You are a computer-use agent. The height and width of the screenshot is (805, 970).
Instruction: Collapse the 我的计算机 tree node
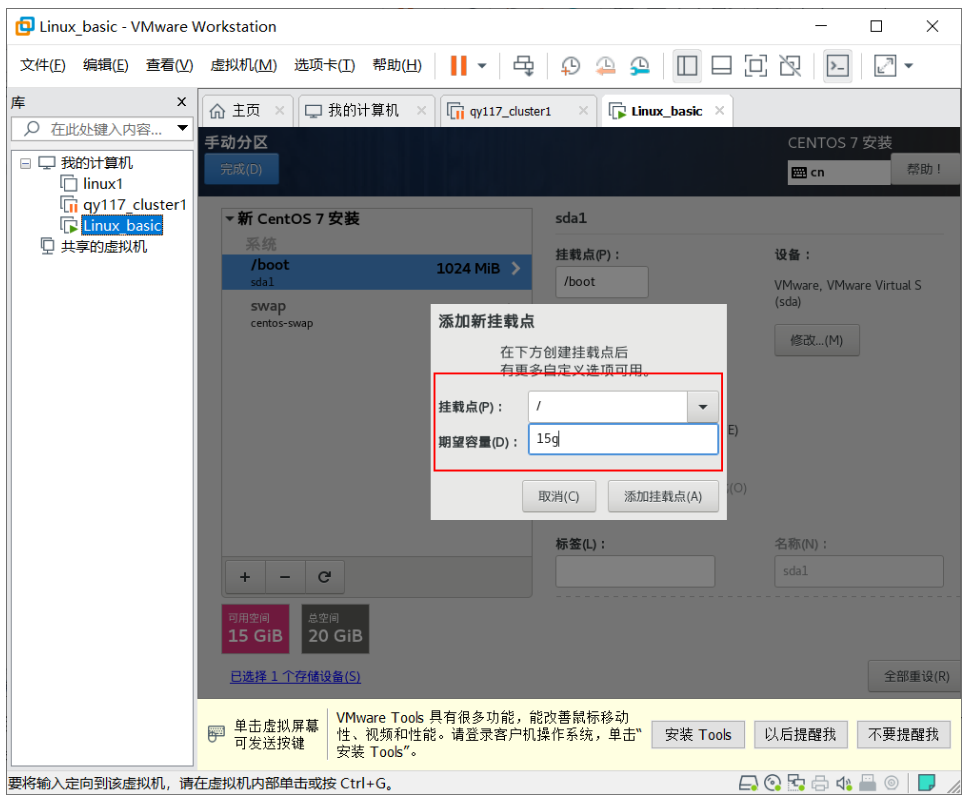click(25, 163)
